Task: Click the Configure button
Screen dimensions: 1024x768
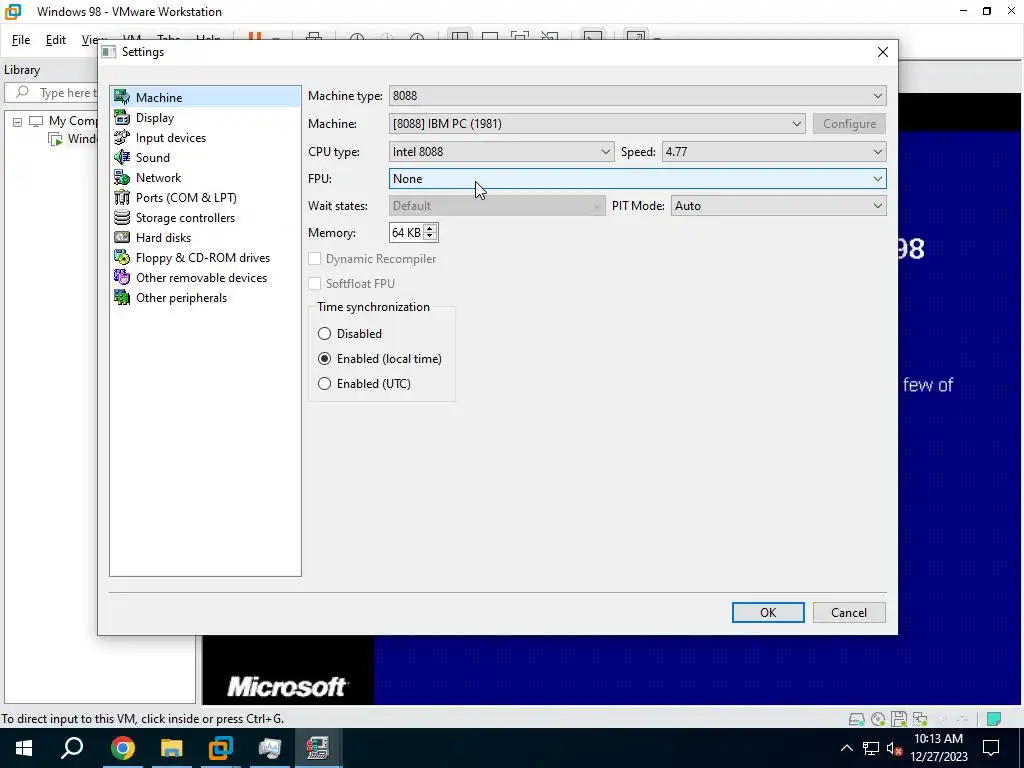Action: (849, 123)
